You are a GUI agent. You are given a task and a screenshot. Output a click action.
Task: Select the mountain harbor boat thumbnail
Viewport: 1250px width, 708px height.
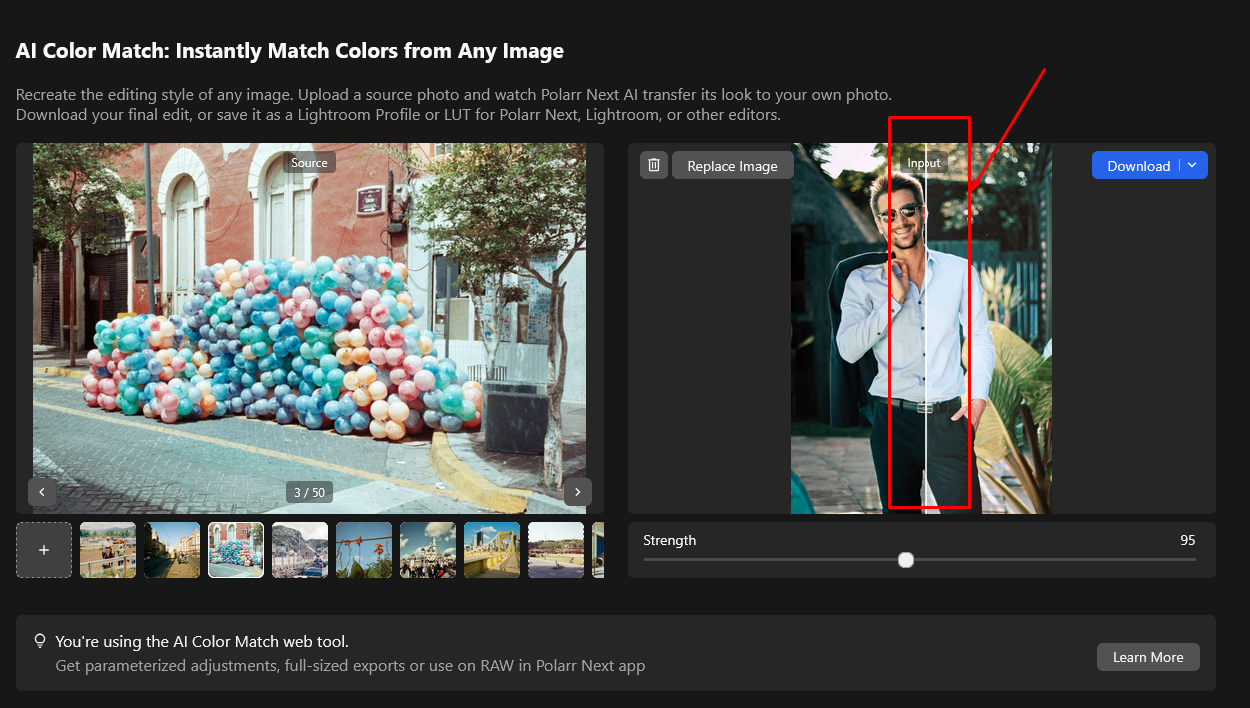click(x=300, y=550)
